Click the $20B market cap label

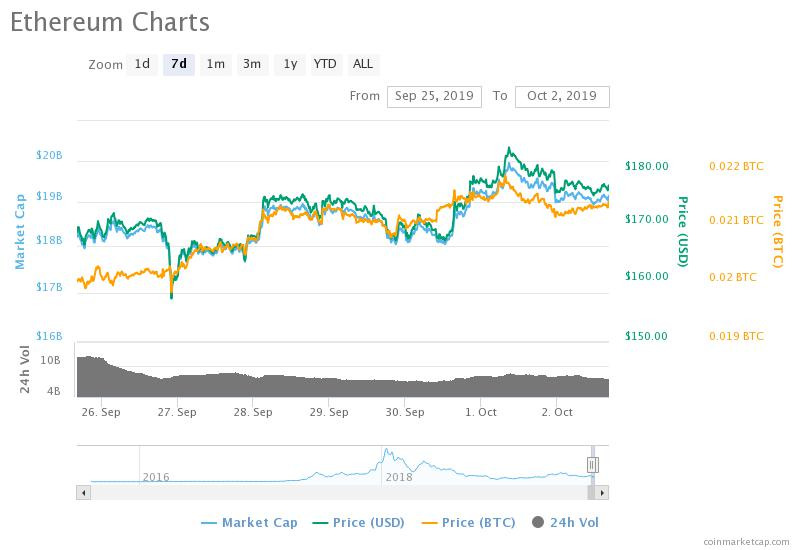pyautogui.click(x=49, y=155)
